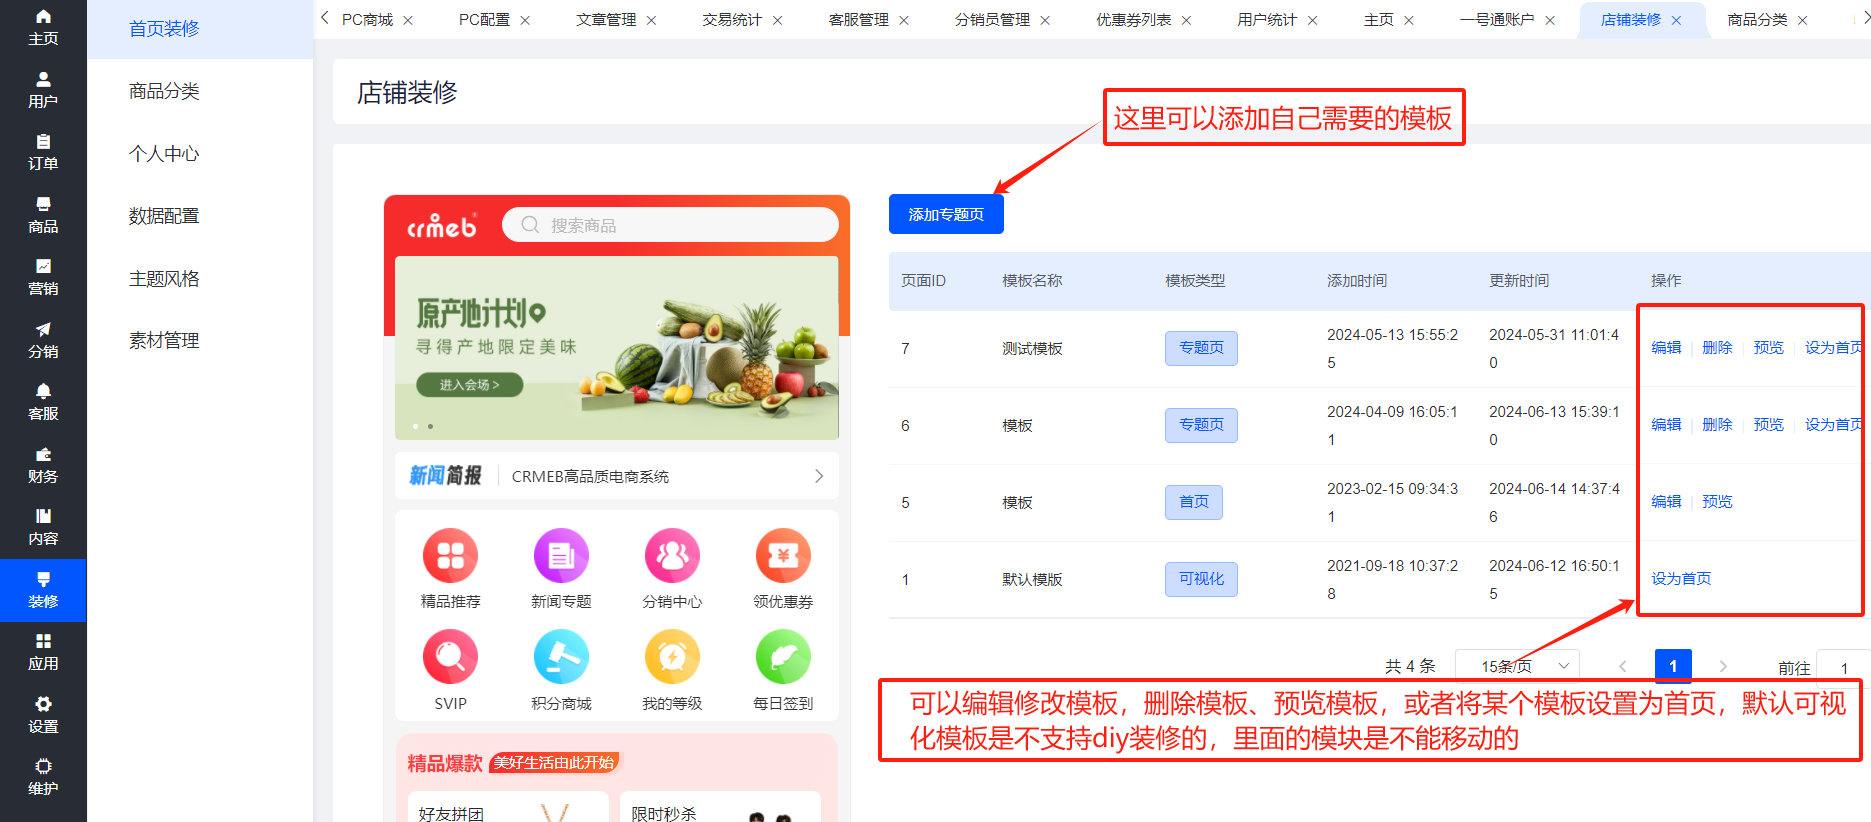Open the 精品推荐 icon in the preview
This screenshot has width=1871, height=822.
point(450,556)
